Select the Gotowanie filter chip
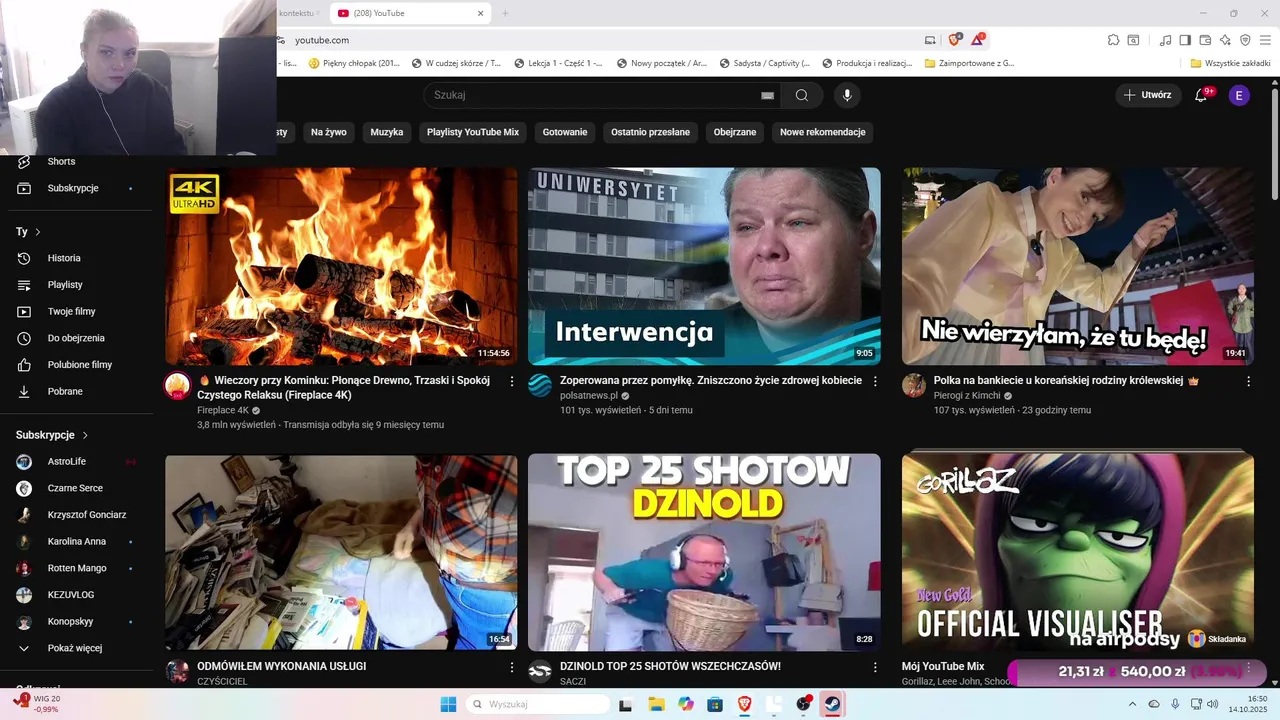The width and height of the screenshot is (1280, 720). click(565, 132)
